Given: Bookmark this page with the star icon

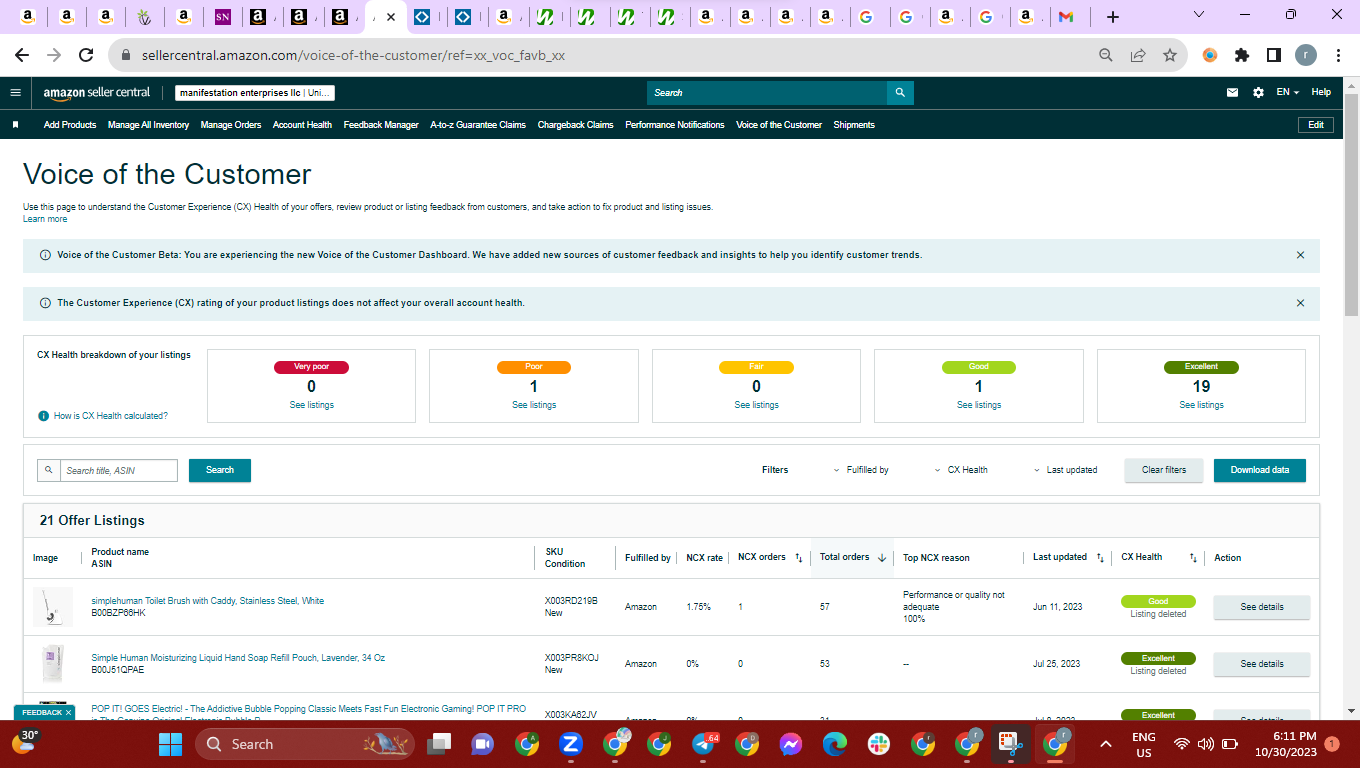Looking at the screenshot, I should click(x=1169, y=55).
